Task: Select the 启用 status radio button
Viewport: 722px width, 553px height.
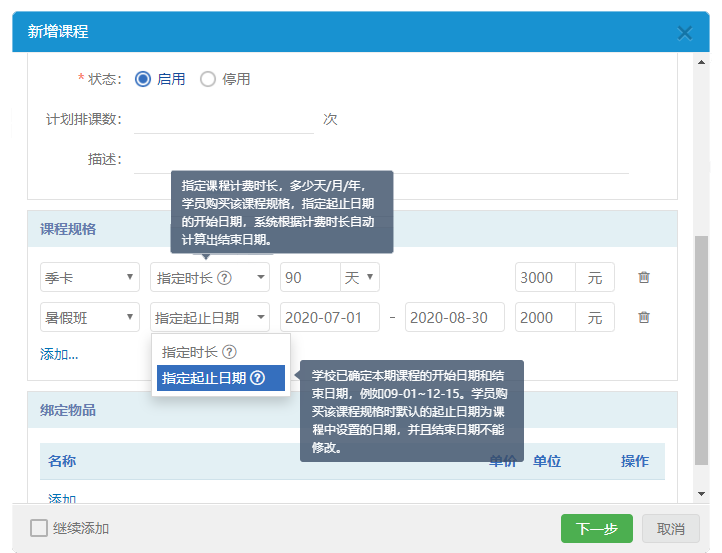Action: pos(143,79)
